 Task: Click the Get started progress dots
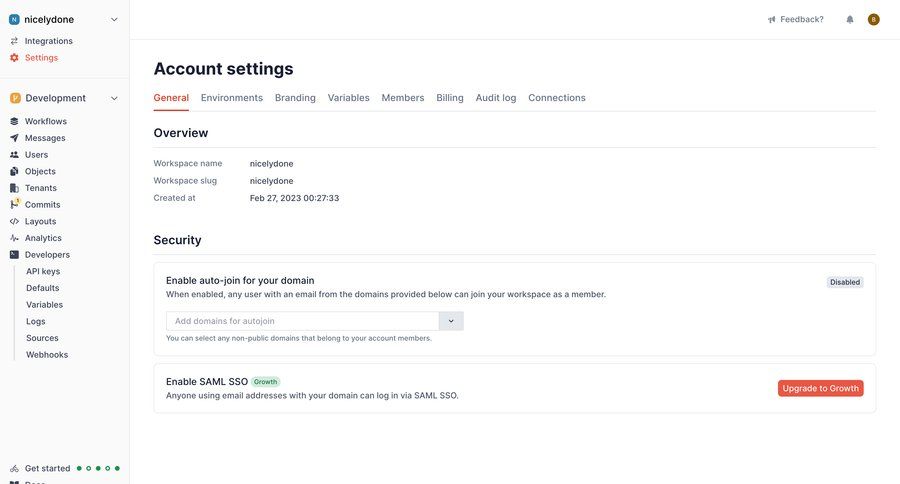(x=98, y=468)
